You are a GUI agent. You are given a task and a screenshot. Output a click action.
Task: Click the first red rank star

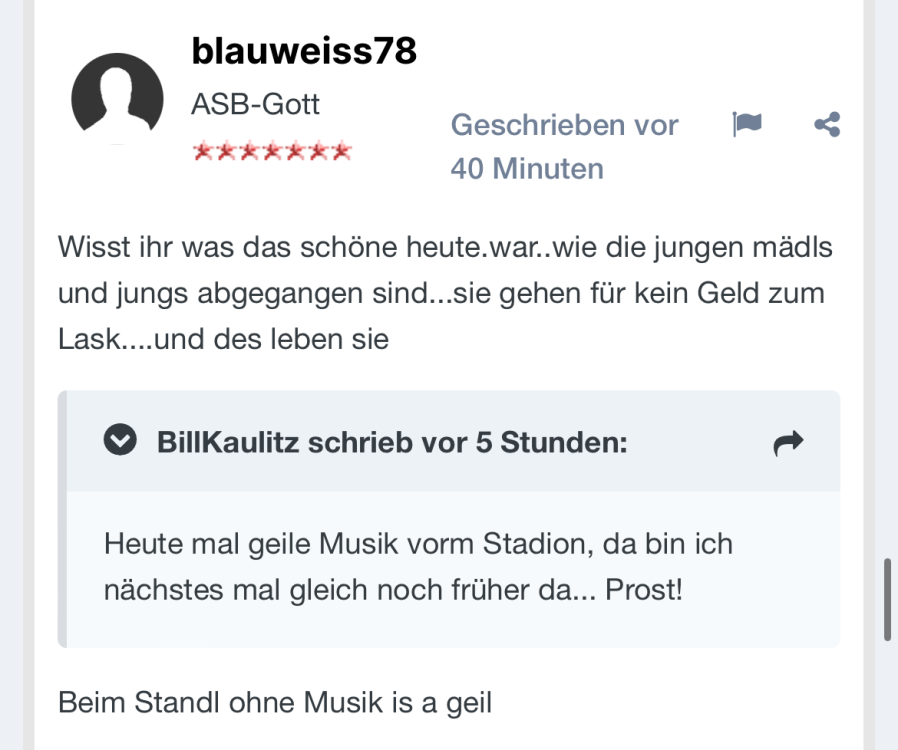202,152
